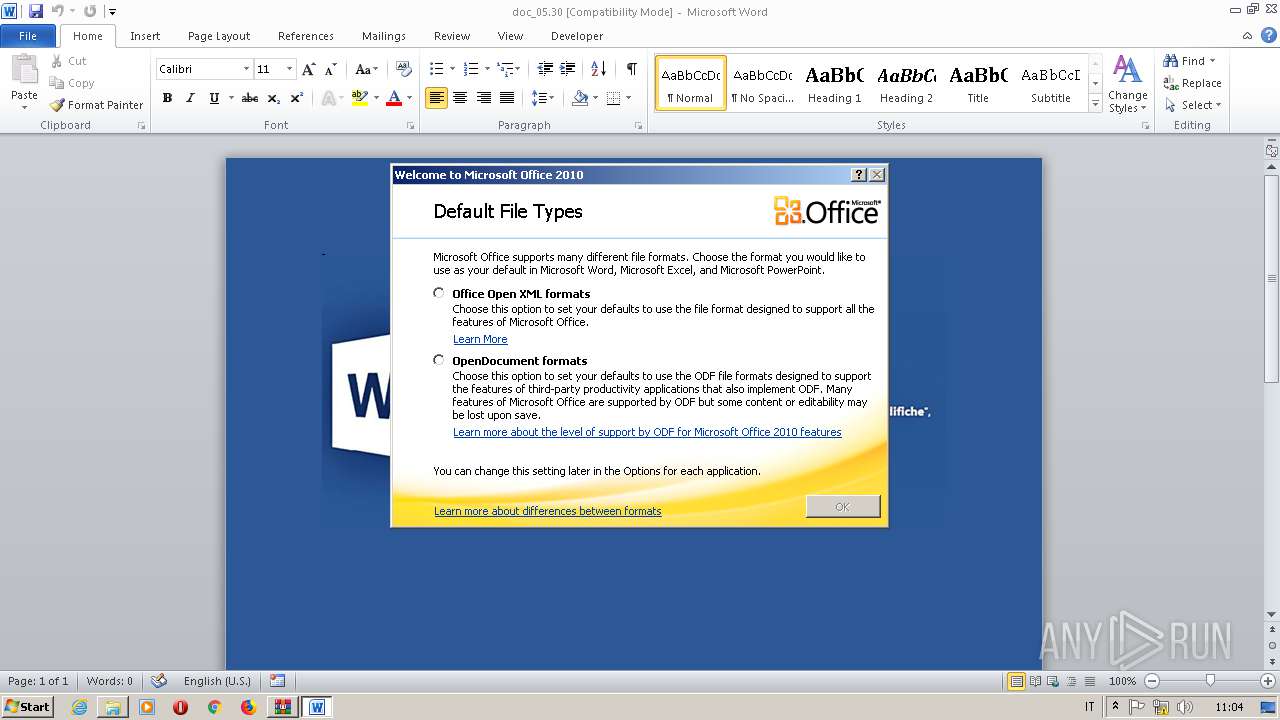Switch to Print Layout view in status bar
Viewport: 1280px width, 720px height.
(x=1016, y=681)
